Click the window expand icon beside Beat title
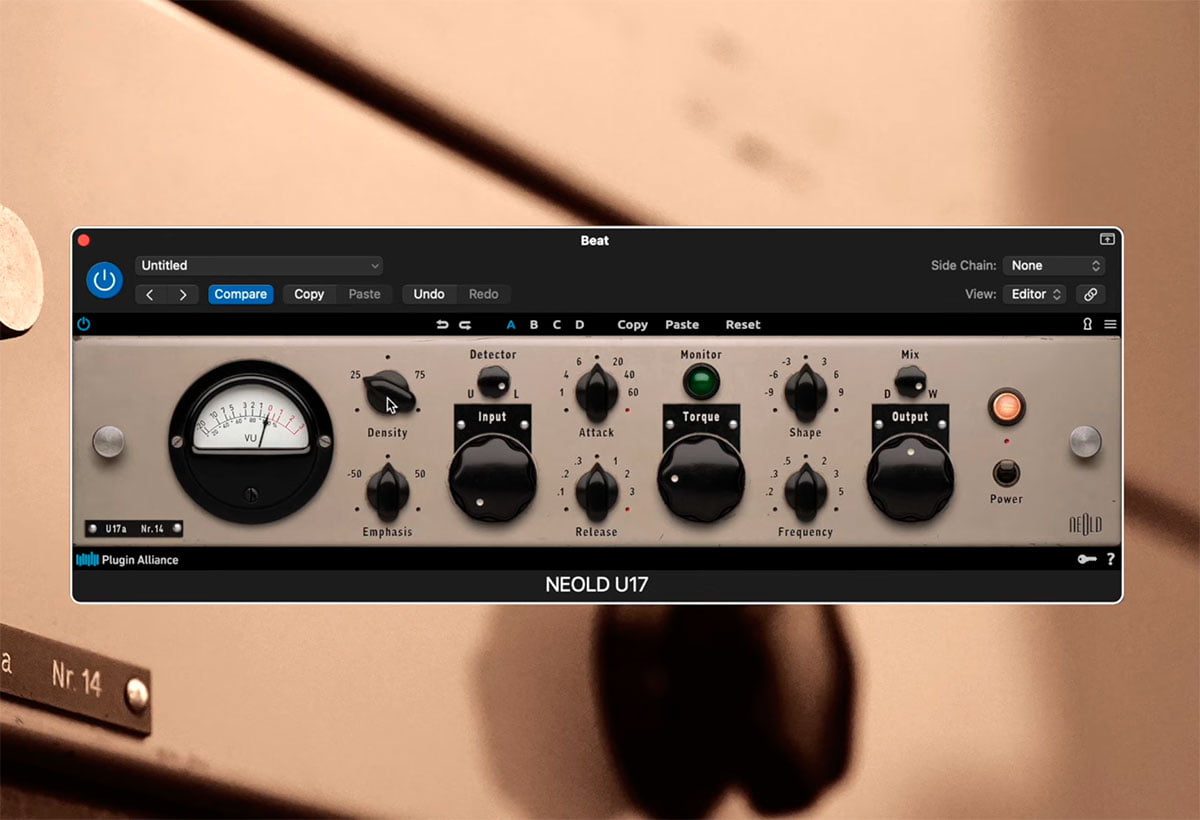Image resolution: width=1200 pixels, height=820 pixels. (x=1107, y=240)
